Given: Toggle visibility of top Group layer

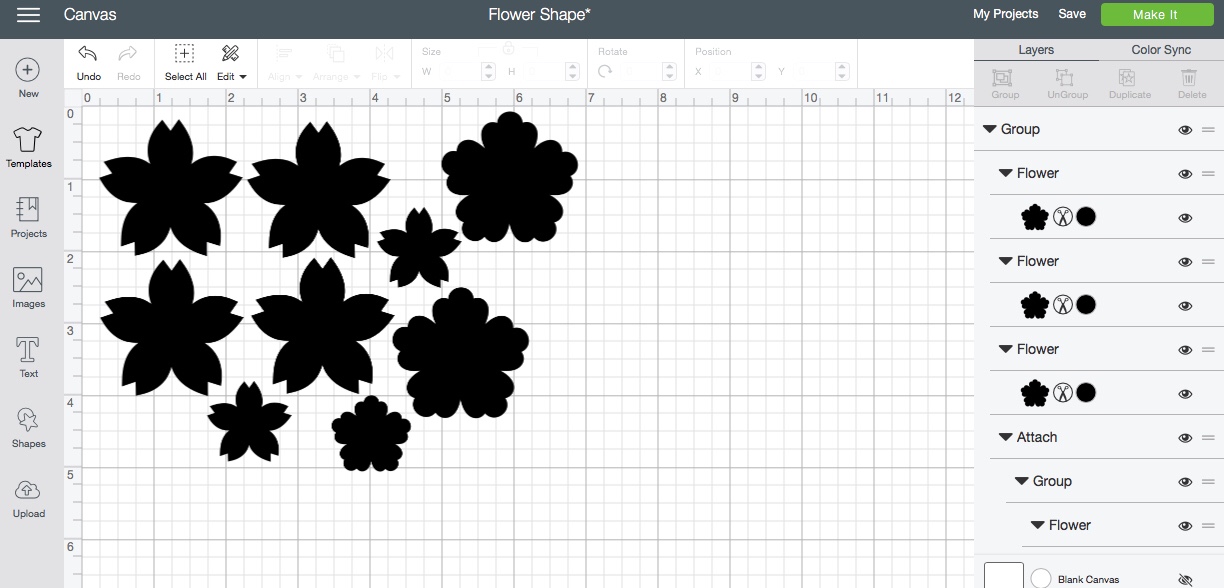Looking at the screenshot, I should click(1185, 130).
